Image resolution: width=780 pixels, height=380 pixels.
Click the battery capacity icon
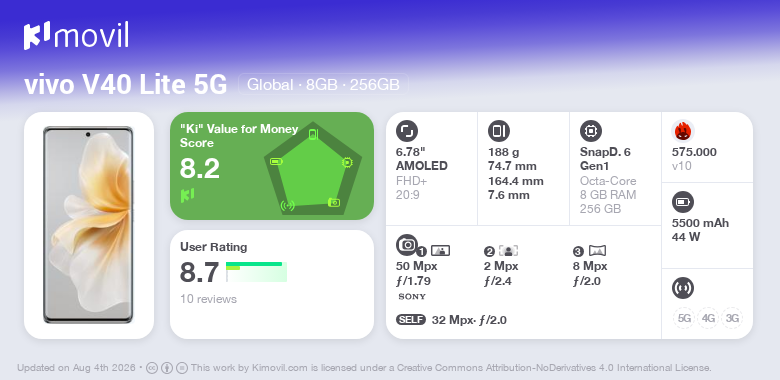682,202
